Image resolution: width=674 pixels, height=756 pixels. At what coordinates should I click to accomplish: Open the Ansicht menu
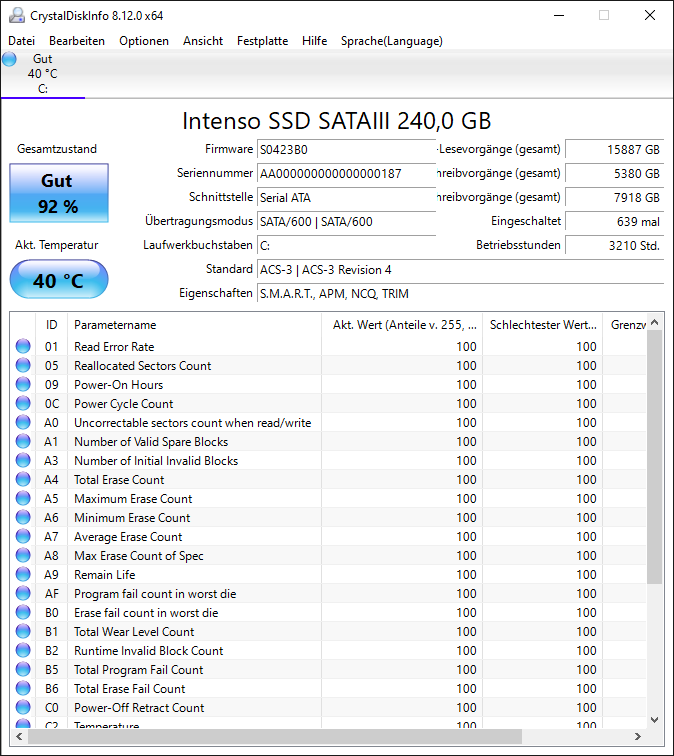pos(203,41)
